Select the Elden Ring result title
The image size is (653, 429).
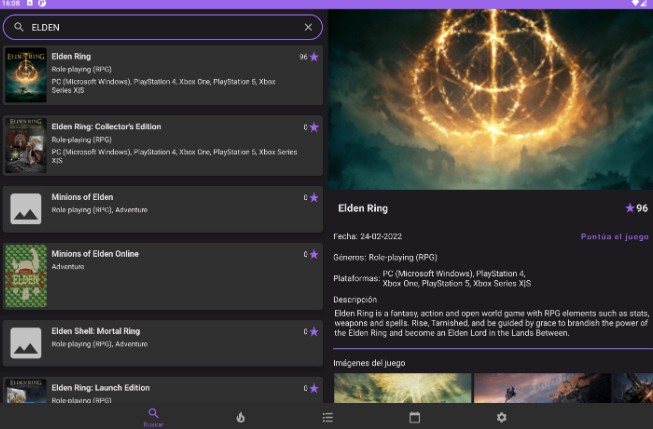[71, 56]
